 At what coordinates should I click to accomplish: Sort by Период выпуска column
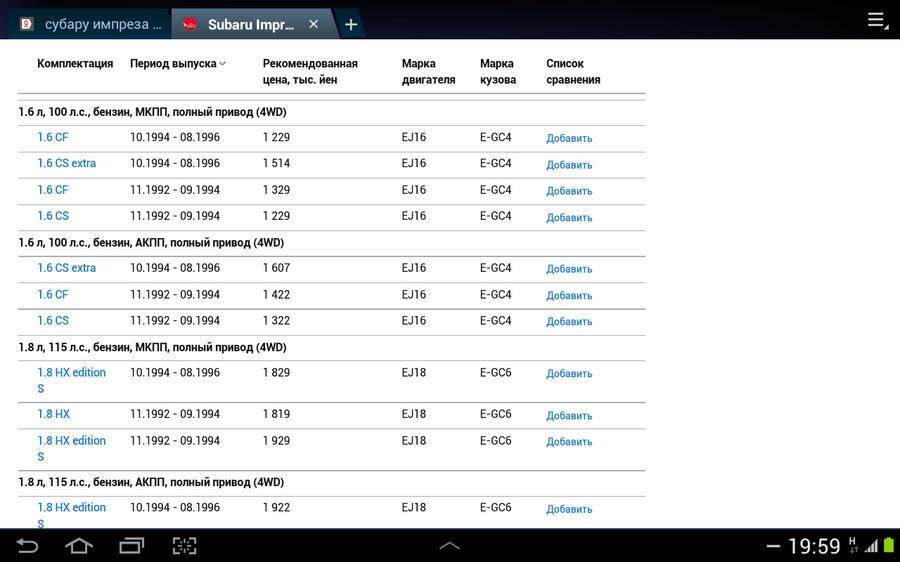tap(177, 64)
